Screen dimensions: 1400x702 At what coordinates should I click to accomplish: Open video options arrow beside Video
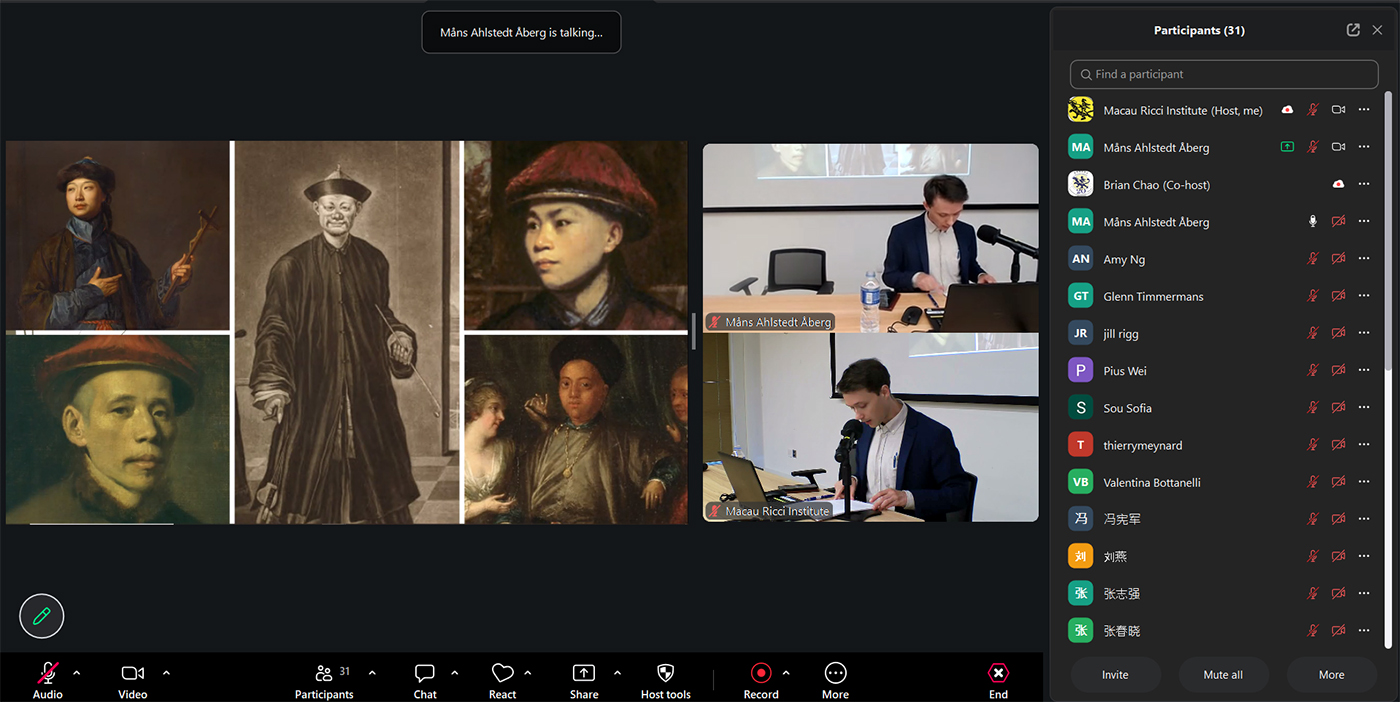pos(166,673)
